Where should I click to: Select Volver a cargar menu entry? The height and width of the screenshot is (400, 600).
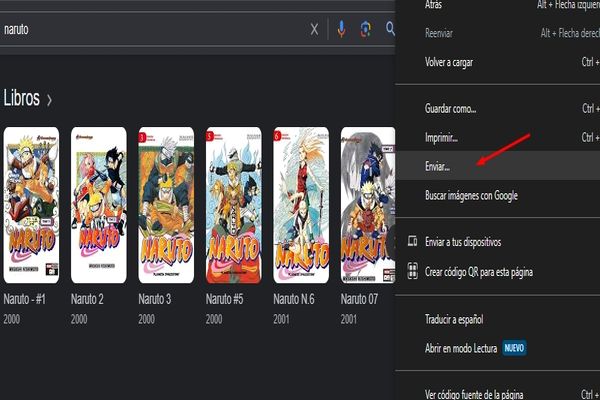coord(497,62)
